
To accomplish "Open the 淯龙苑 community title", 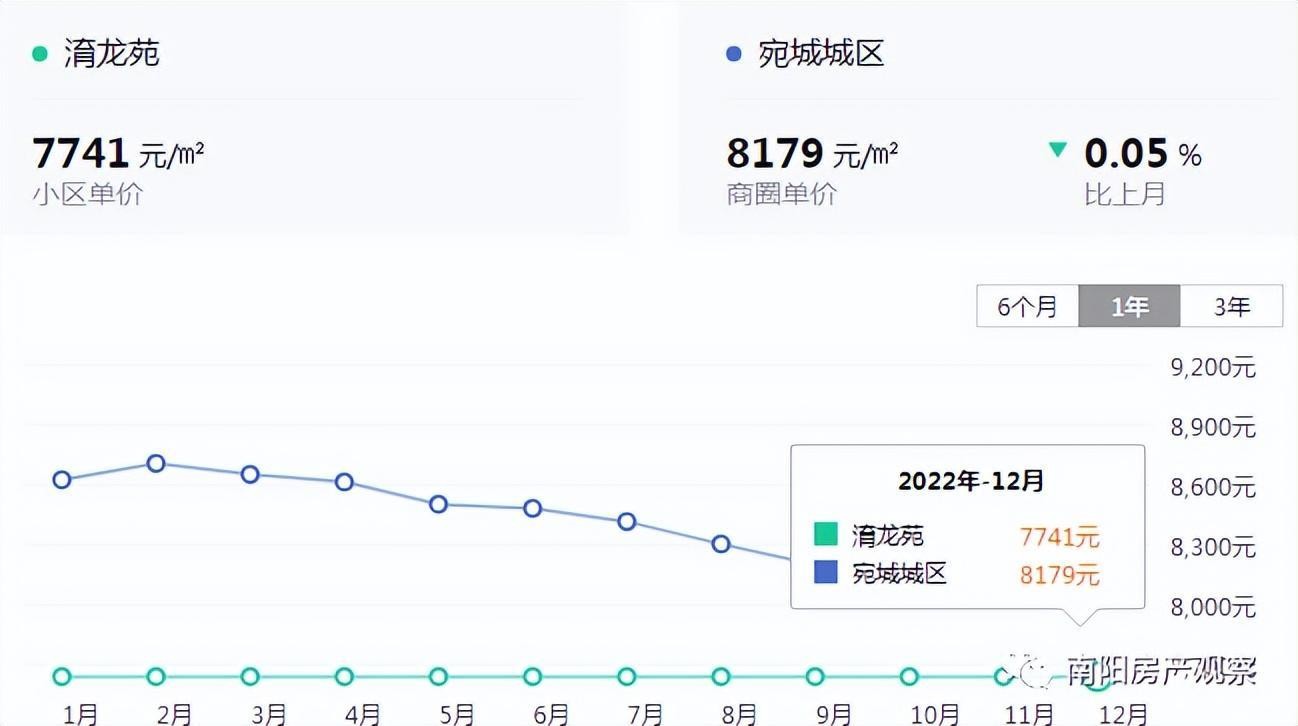I will click(111, 54).
